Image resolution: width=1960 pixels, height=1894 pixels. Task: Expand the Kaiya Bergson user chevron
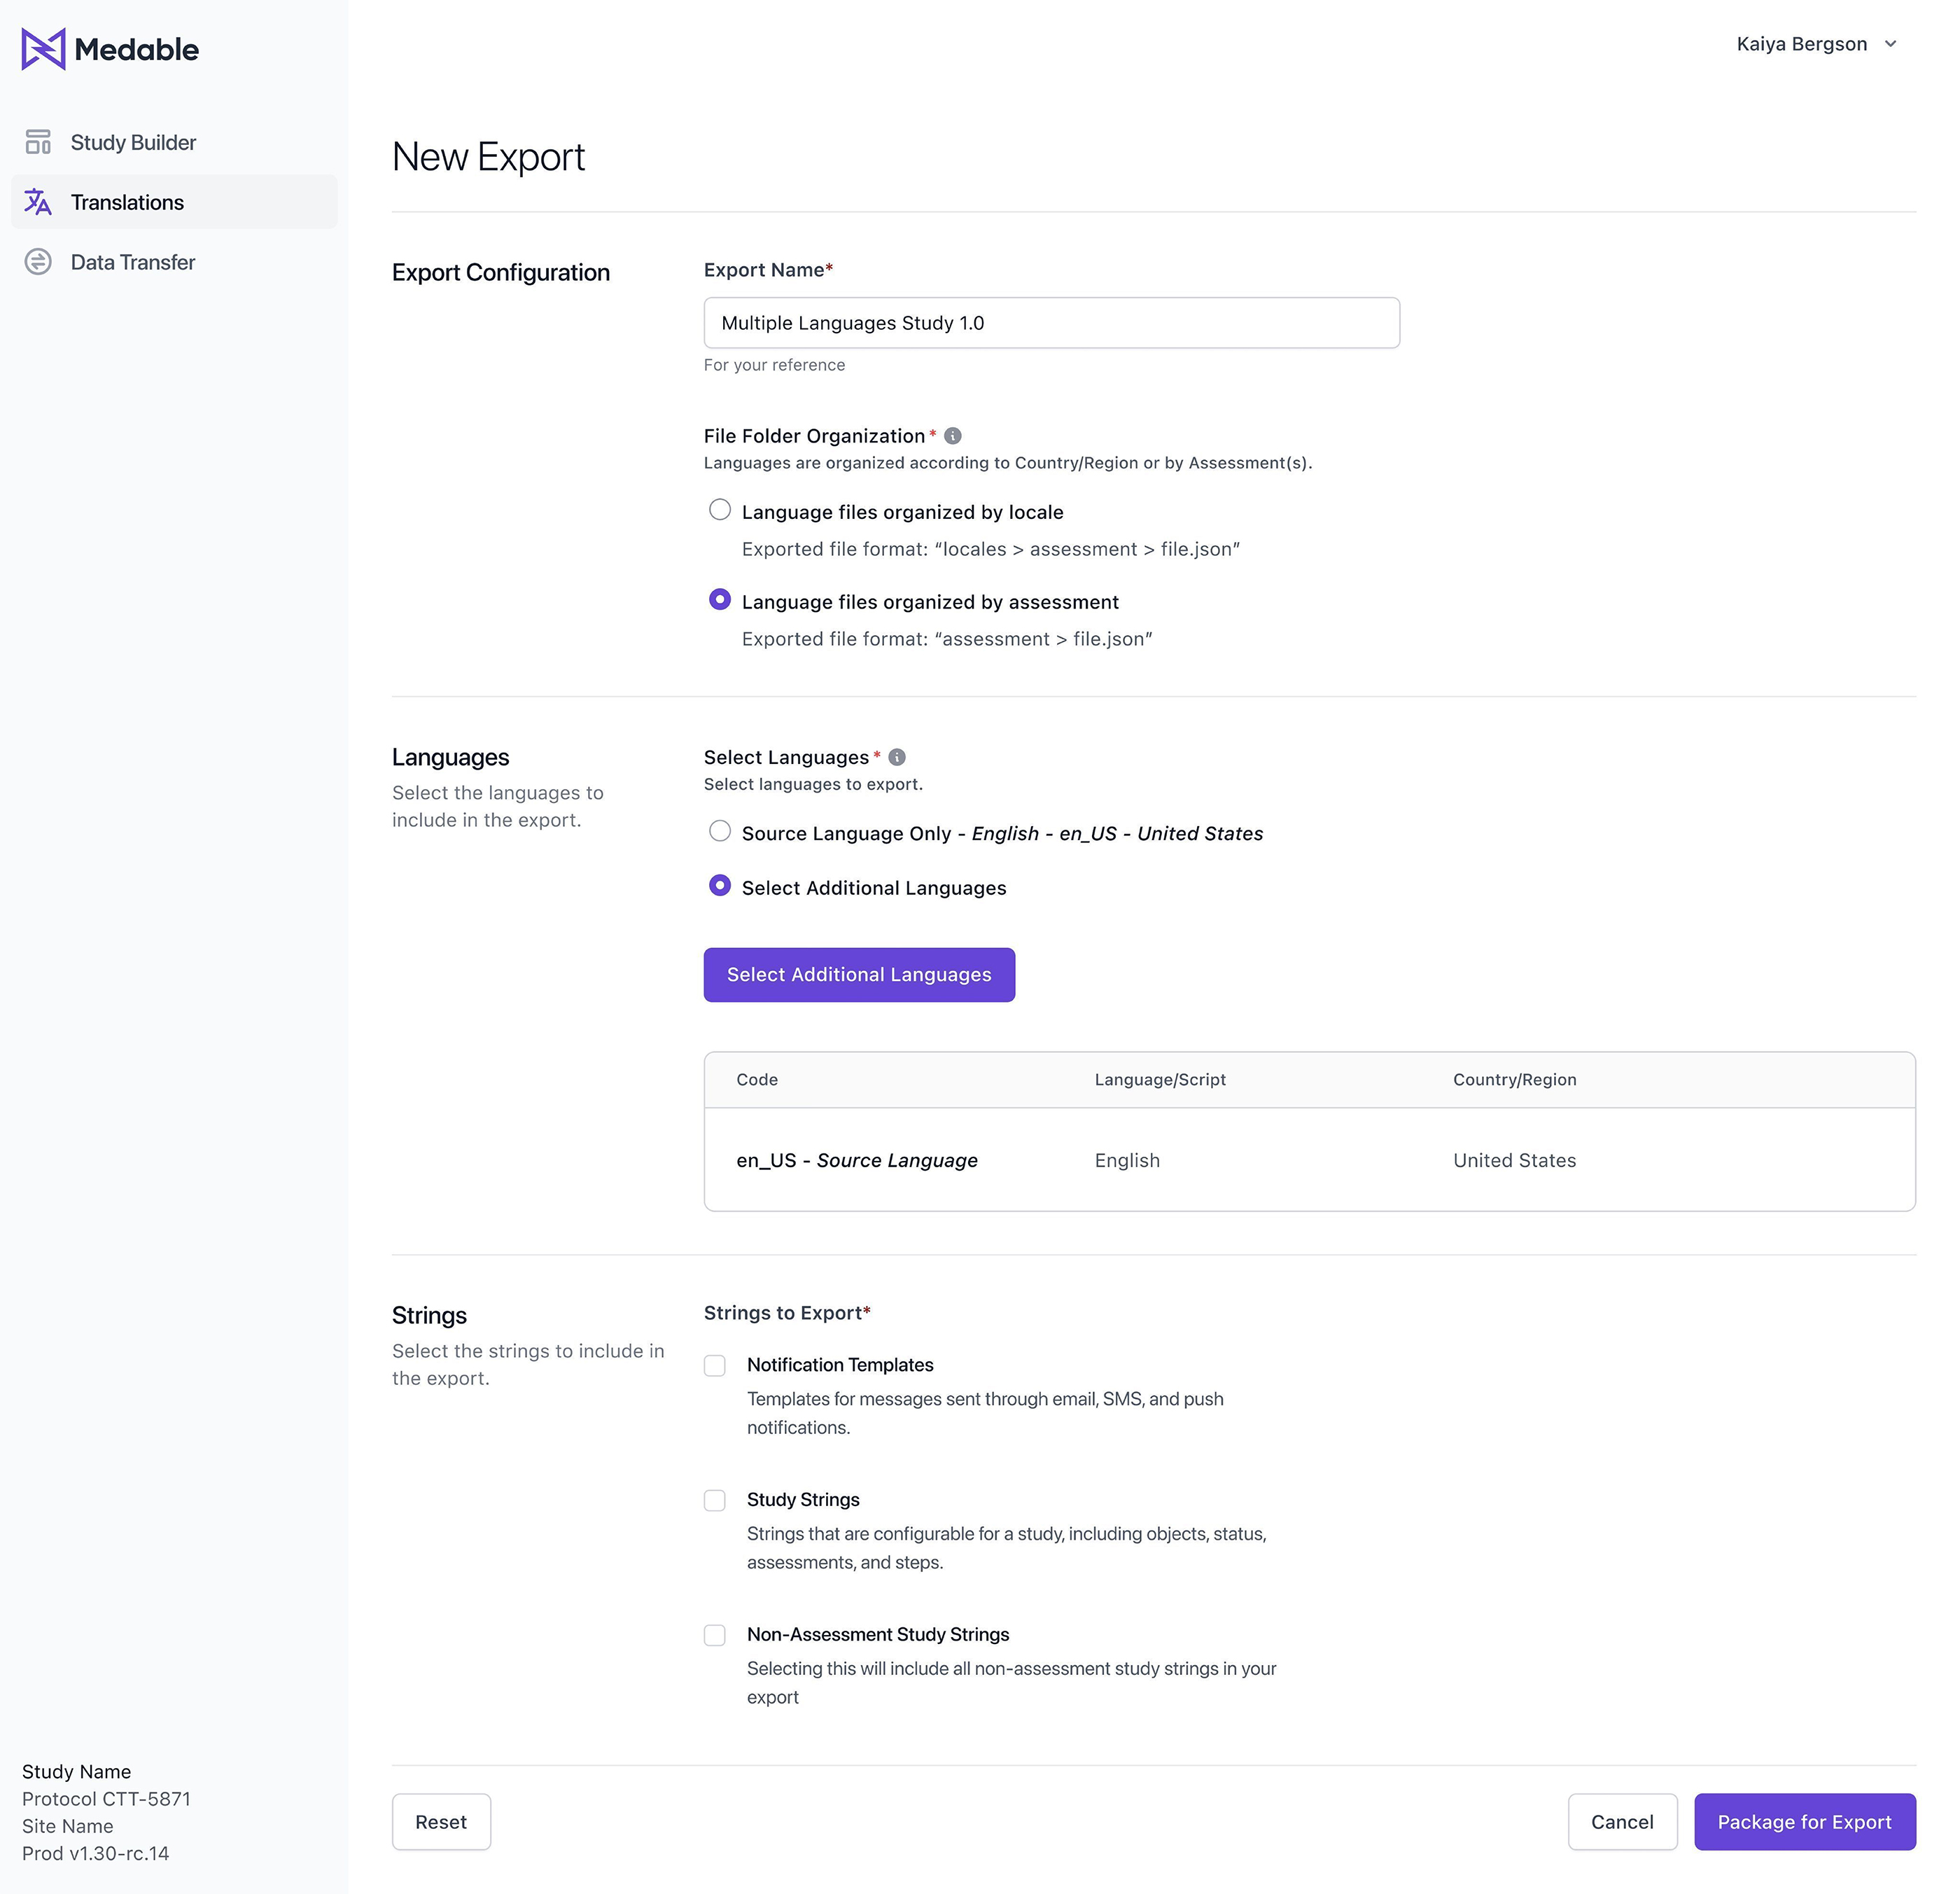[x=1890, y=44]
